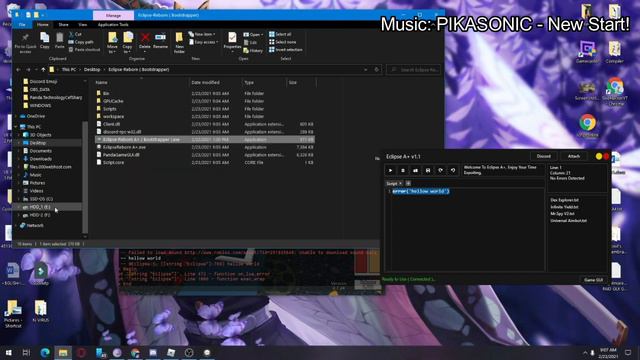Select Universal Aimbot.txt in script list
This screenshot has height=360, width=640.
[x=568, y=220]
